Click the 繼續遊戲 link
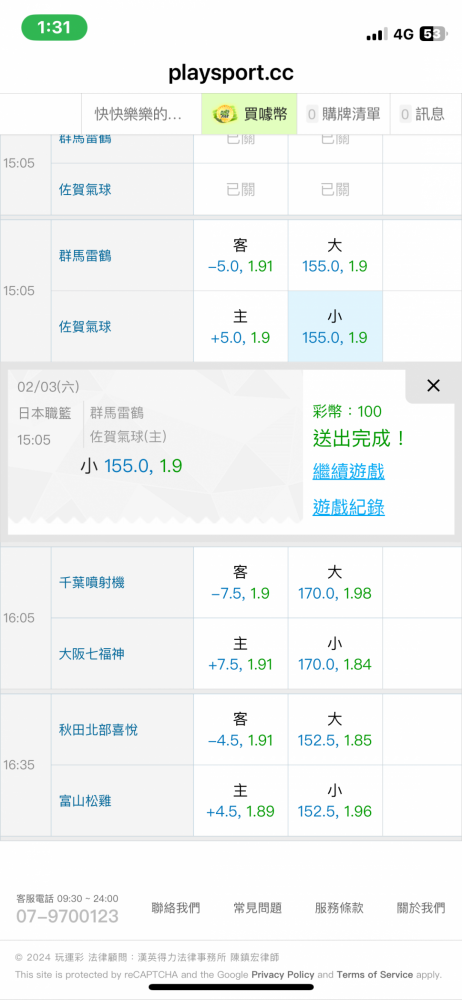The height and width of the screenshot is (1000, 462). click(x=348, y=472)
